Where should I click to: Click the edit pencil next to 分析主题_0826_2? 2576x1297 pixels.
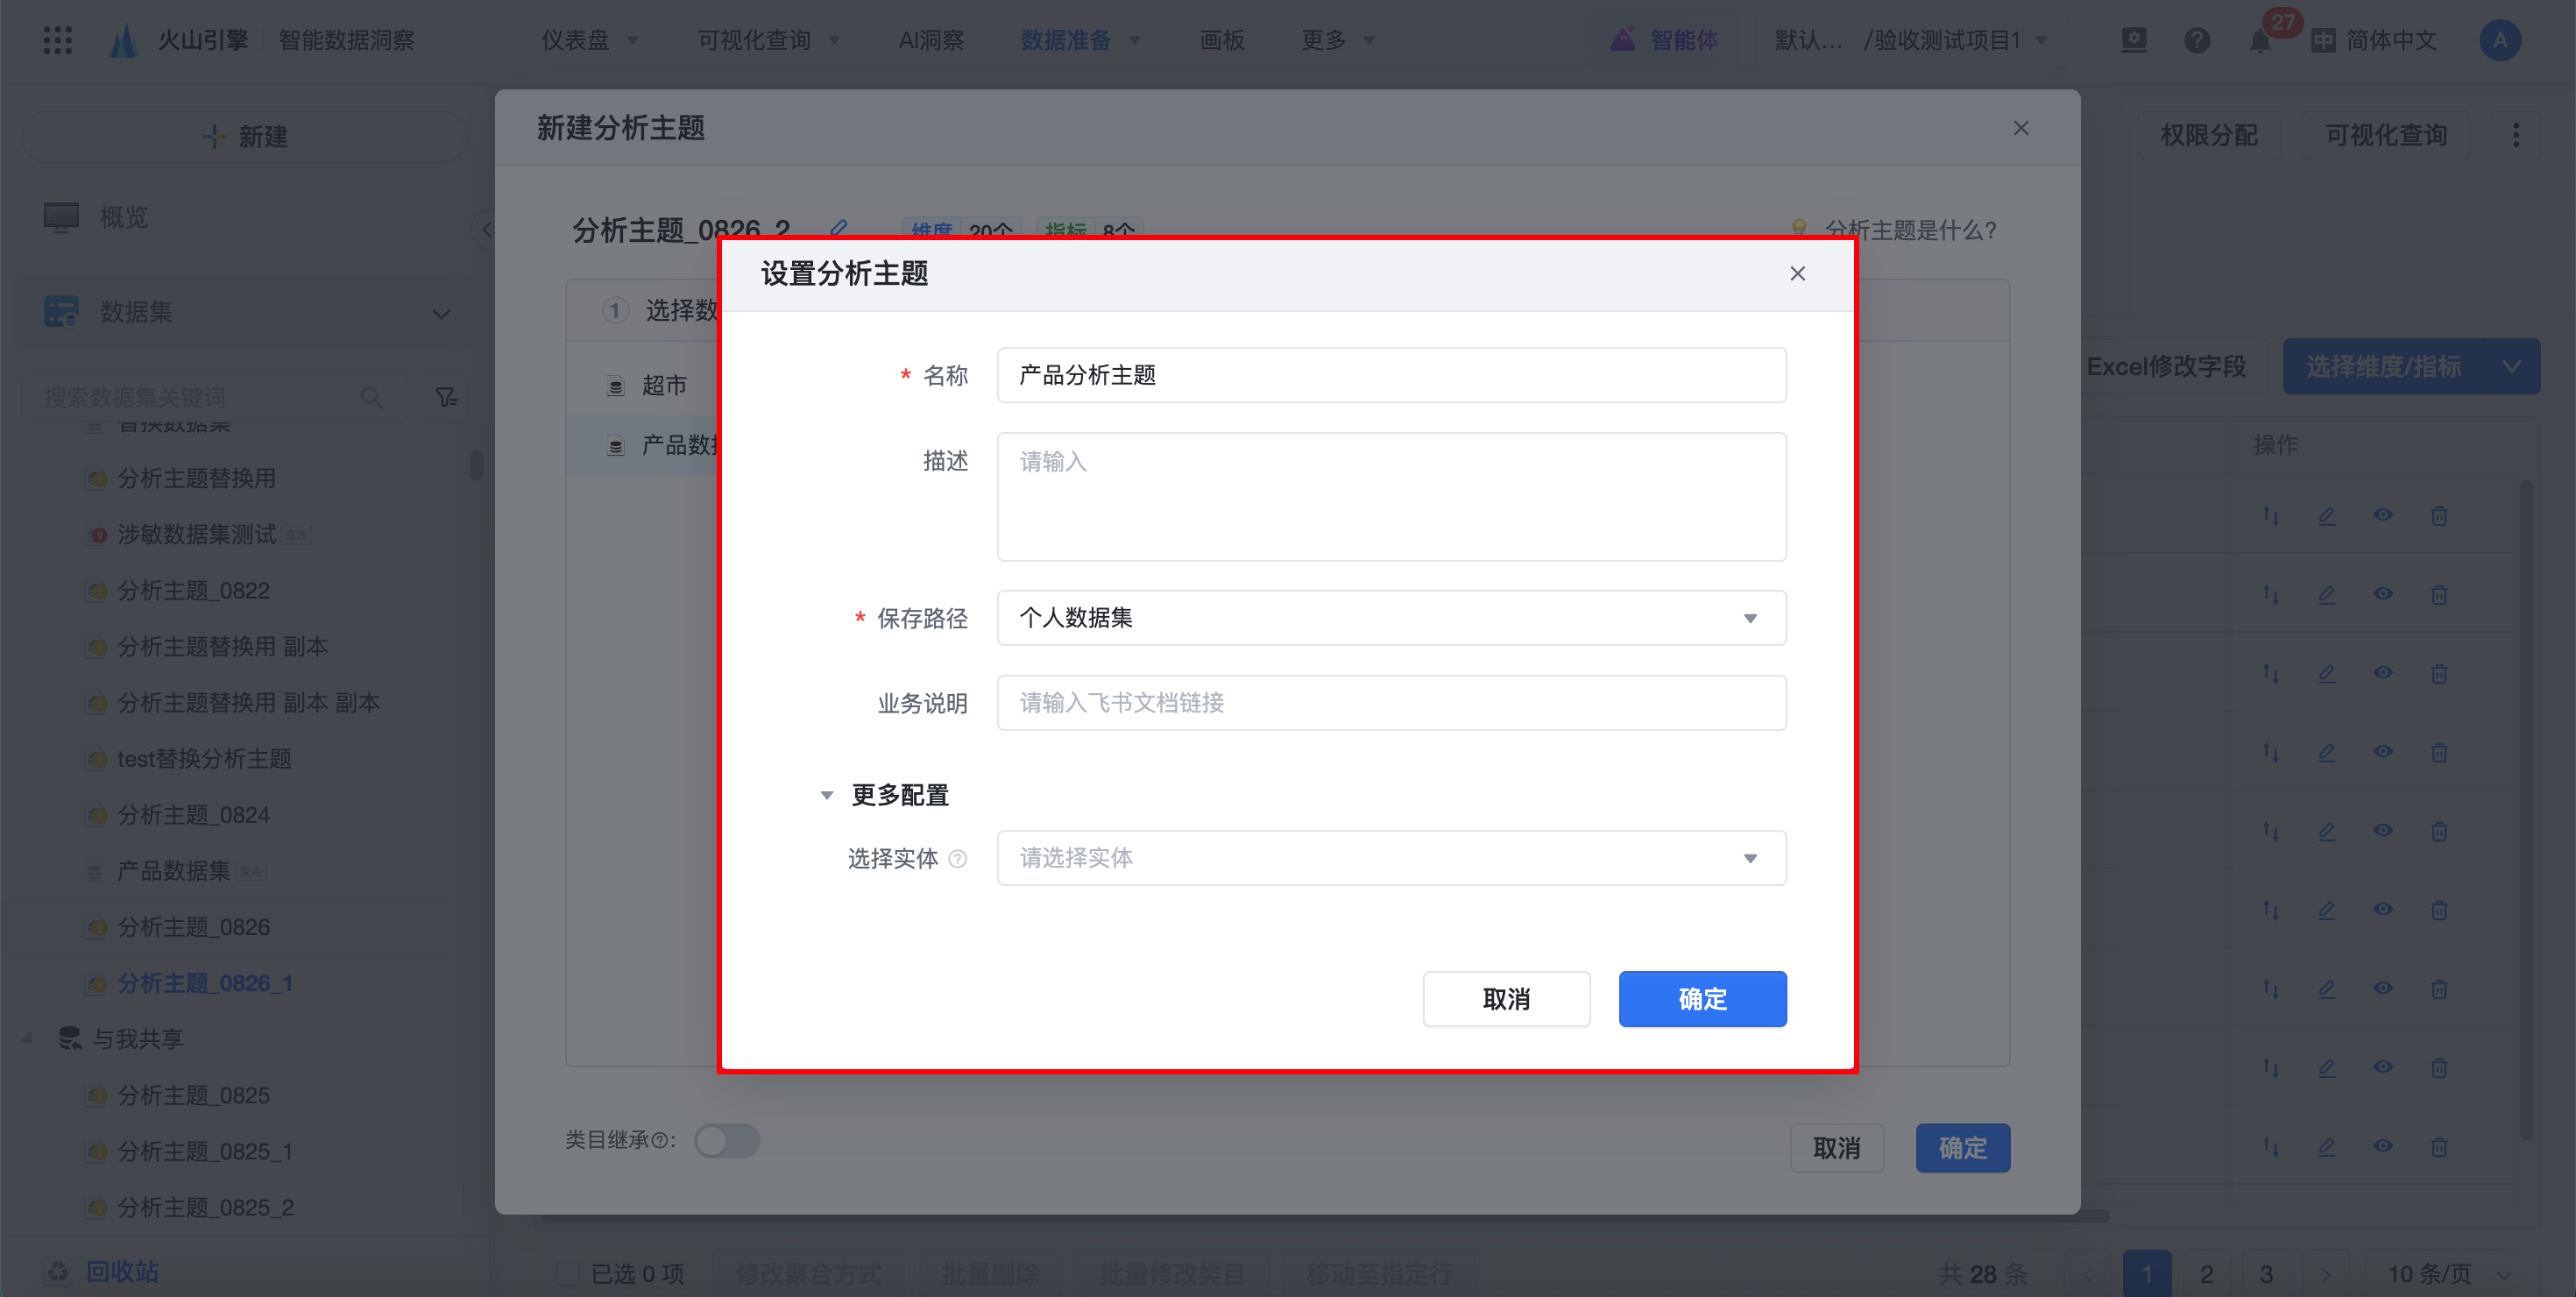[x=838, y=229]
